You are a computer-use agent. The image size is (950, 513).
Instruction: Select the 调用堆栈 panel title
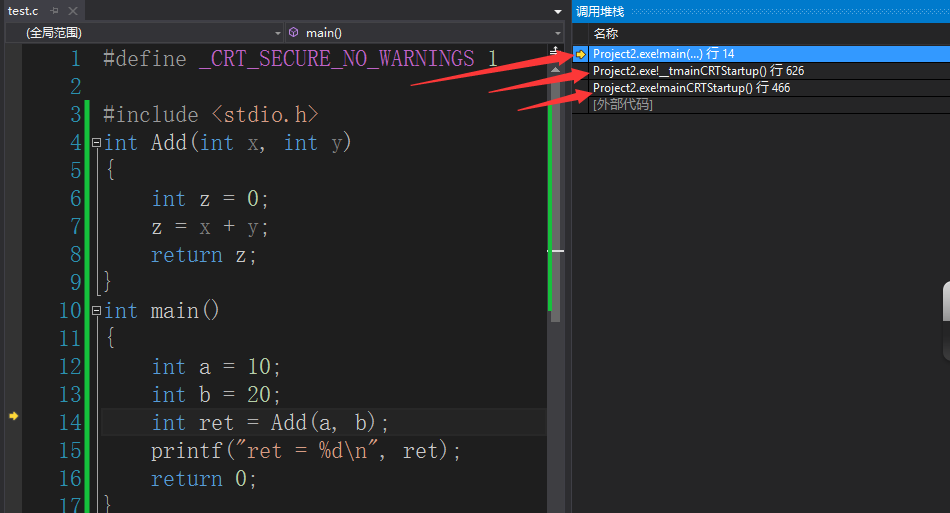[x=600, y=11]
